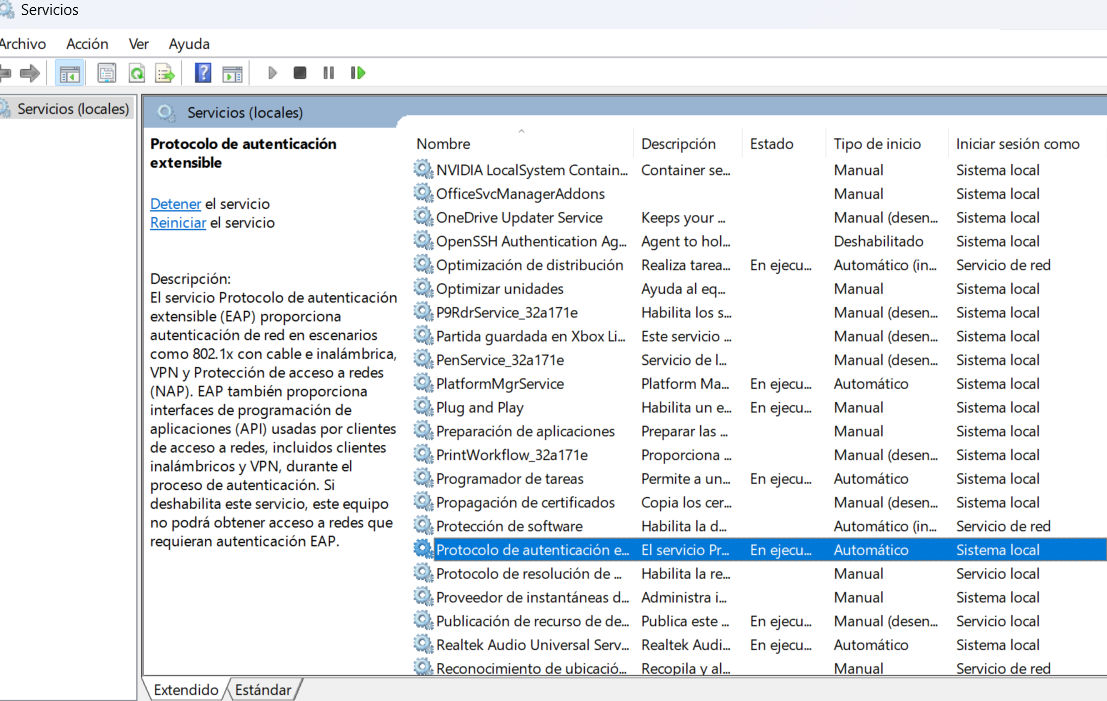
Task: Click the Export List toolbar icon
Action: [164, 73]
